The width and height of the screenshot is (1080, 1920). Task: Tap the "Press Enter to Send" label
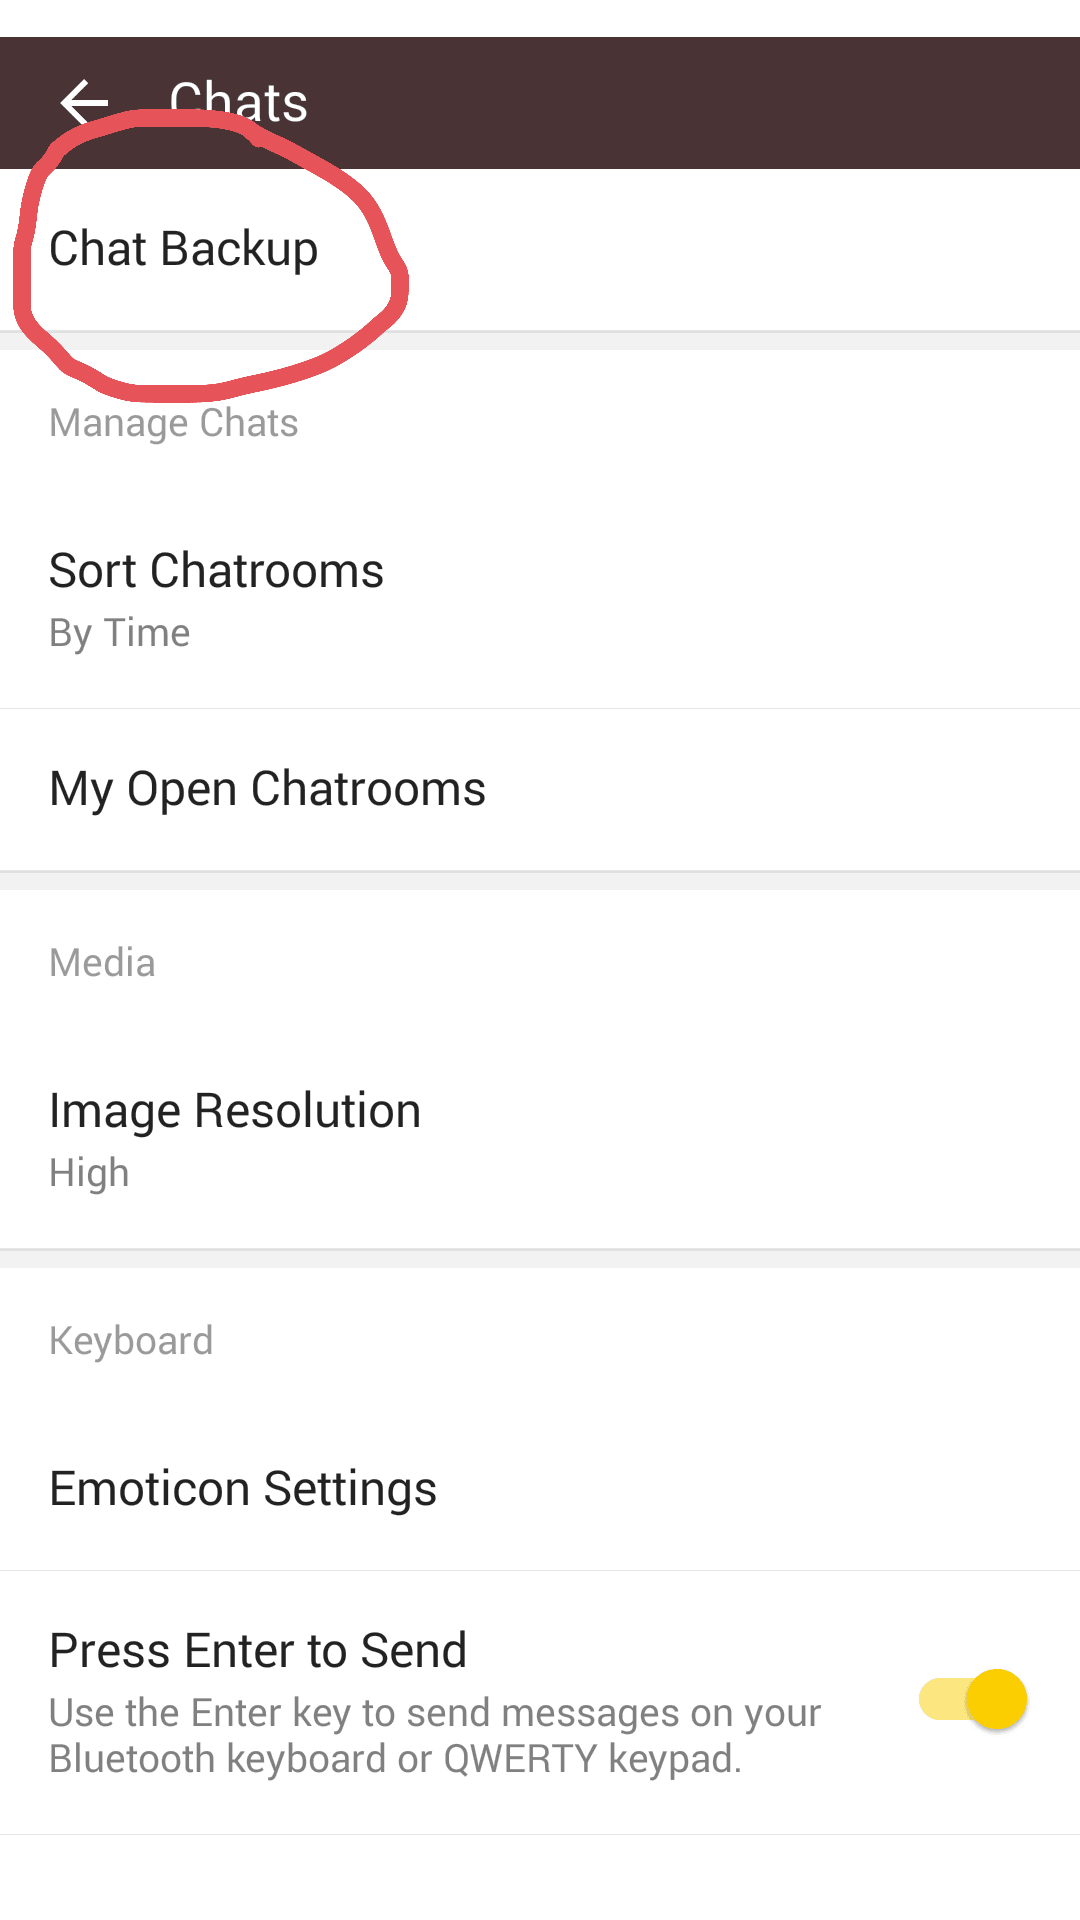pos(258,1651)
